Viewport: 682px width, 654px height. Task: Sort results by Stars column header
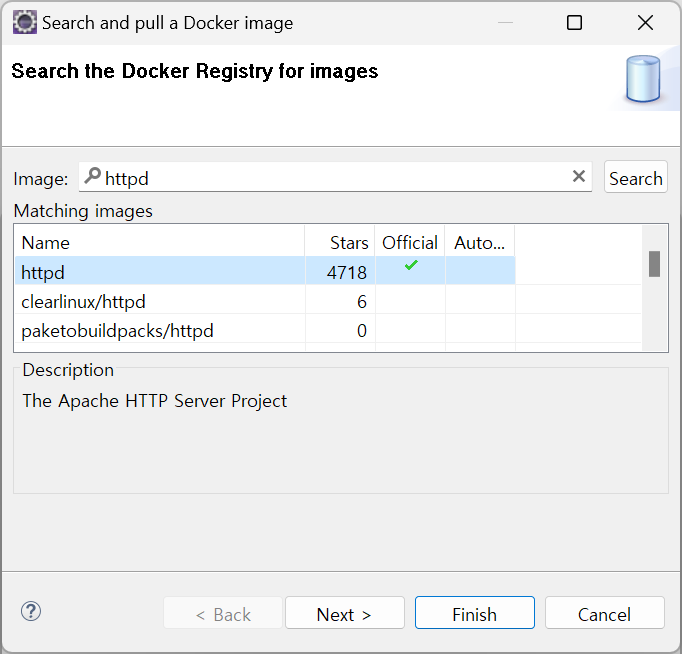(x=340, y=242)
